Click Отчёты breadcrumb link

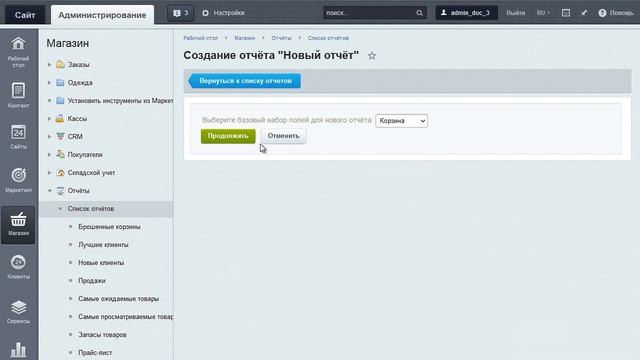[281, 38]
